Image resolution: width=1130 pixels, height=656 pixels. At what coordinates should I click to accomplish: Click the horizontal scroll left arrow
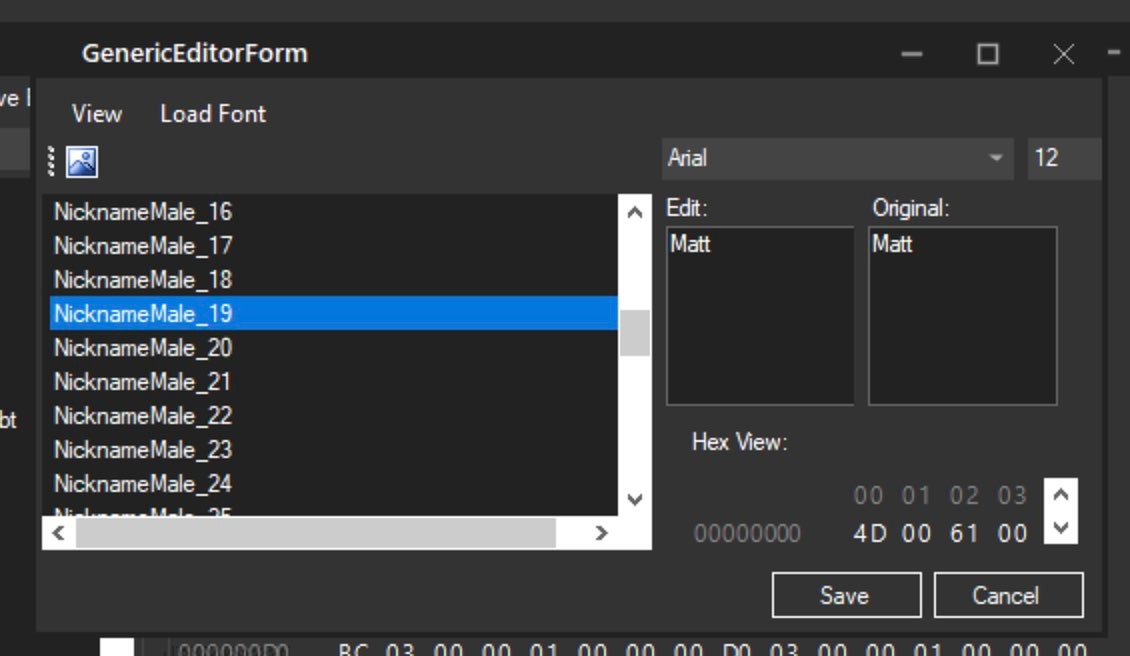click(x=58, y=533)
